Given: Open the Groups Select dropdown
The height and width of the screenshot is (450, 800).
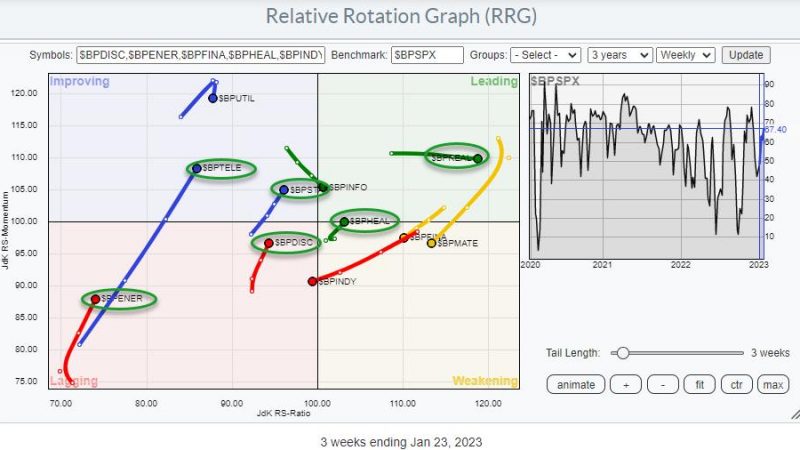Looking at the screenshot, I should click(x=545, y=55).
